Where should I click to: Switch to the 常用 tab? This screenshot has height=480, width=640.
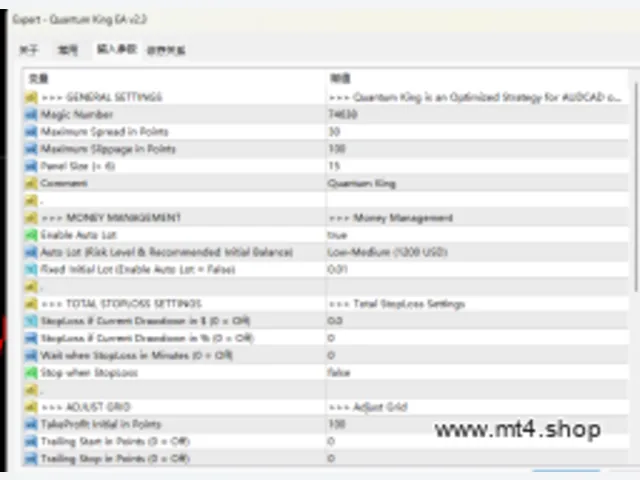(67, 50)
